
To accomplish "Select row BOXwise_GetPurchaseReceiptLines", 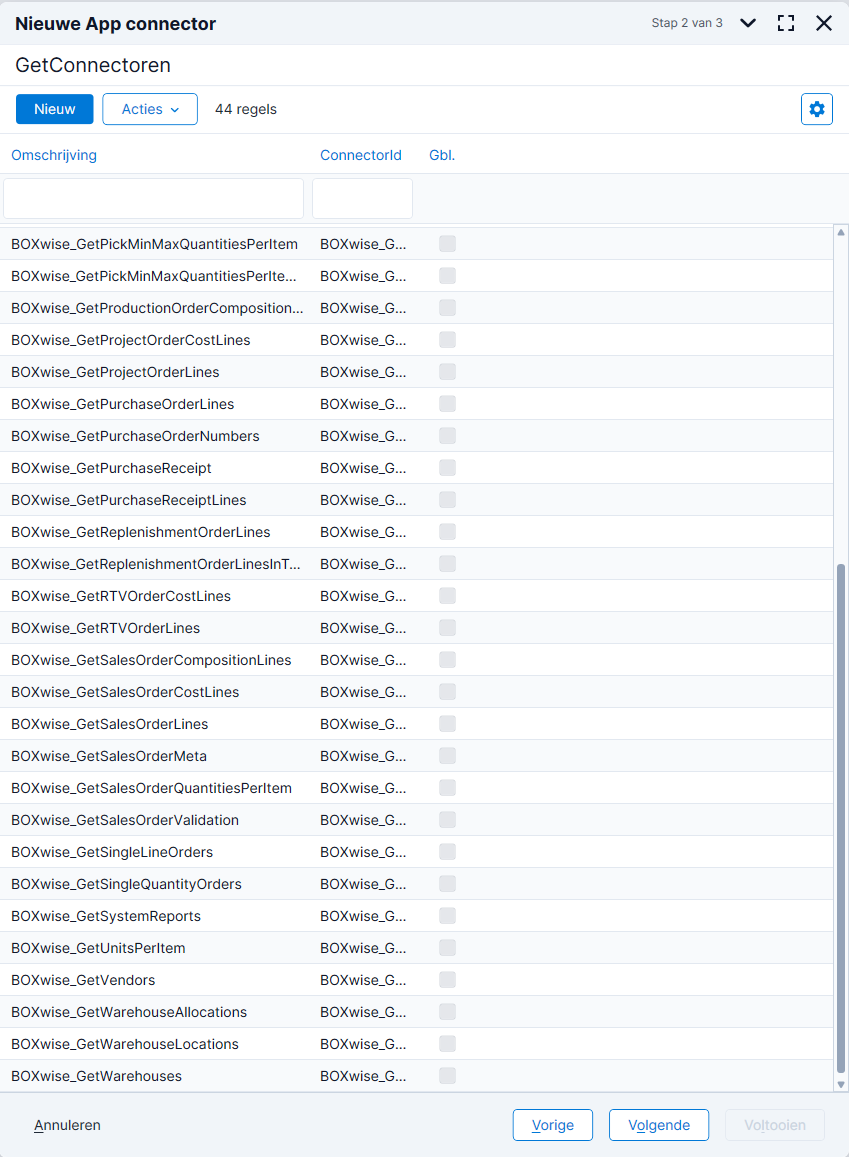I will pos(416,500).
